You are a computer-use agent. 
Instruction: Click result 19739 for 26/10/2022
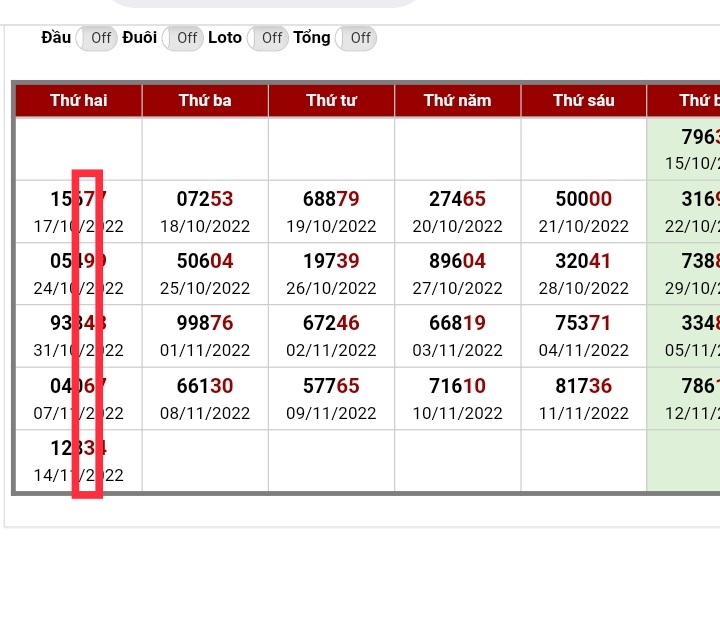click(x=331, y=261)
